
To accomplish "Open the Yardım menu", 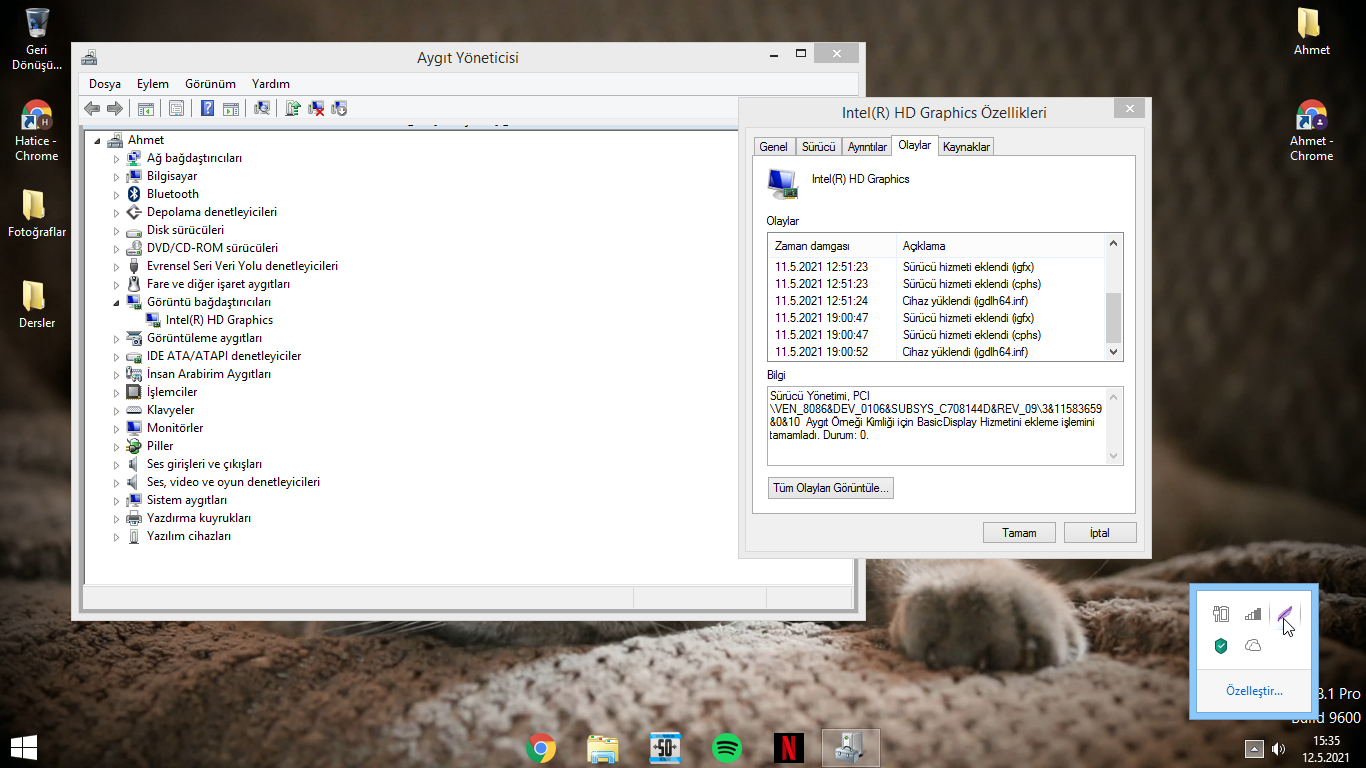I will tap(271, 84).
